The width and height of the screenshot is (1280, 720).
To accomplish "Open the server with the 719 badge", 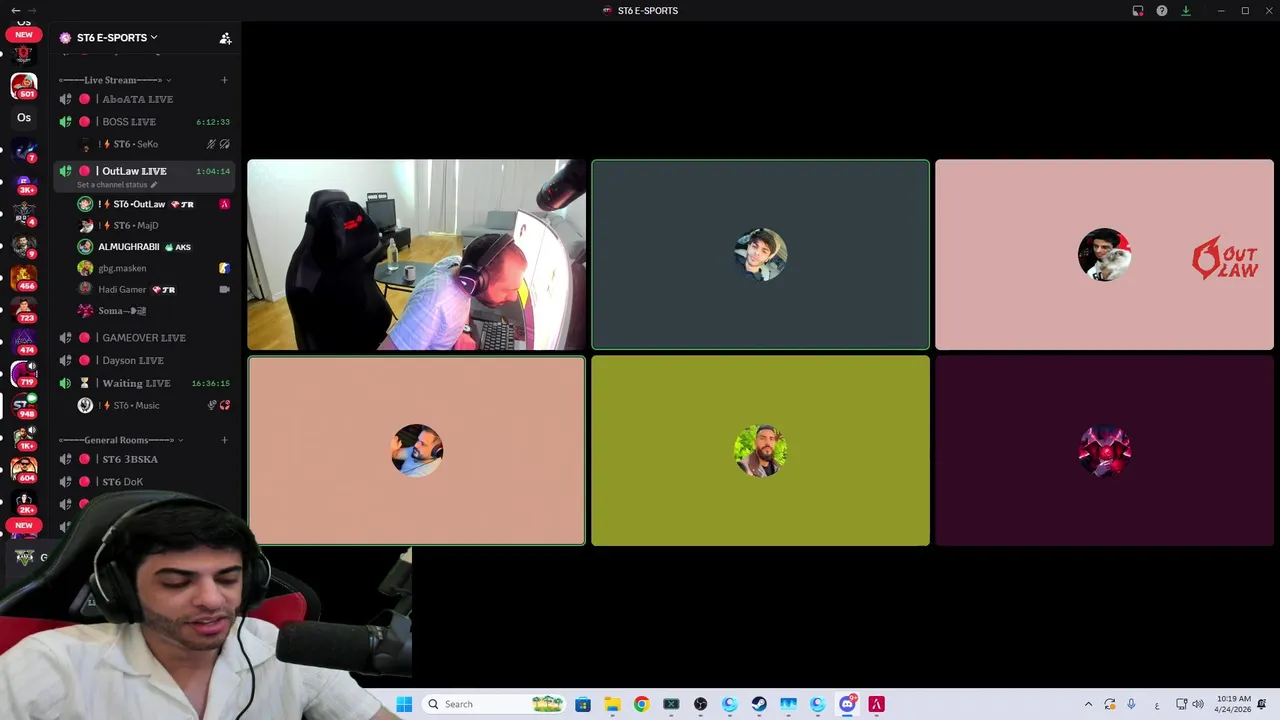I will coord(24,374).
